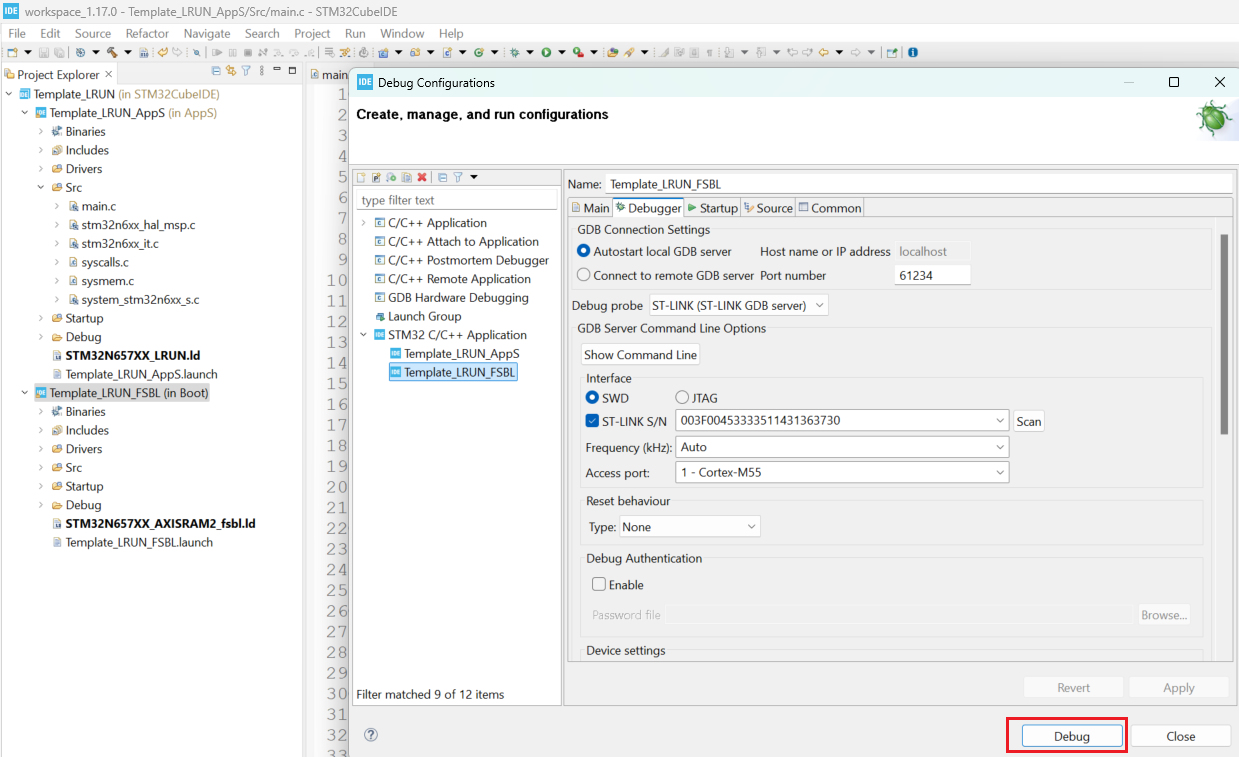Choose the JTAG interface option
This screenshot has height=757, width=1239.
click(x=682, y=398)
